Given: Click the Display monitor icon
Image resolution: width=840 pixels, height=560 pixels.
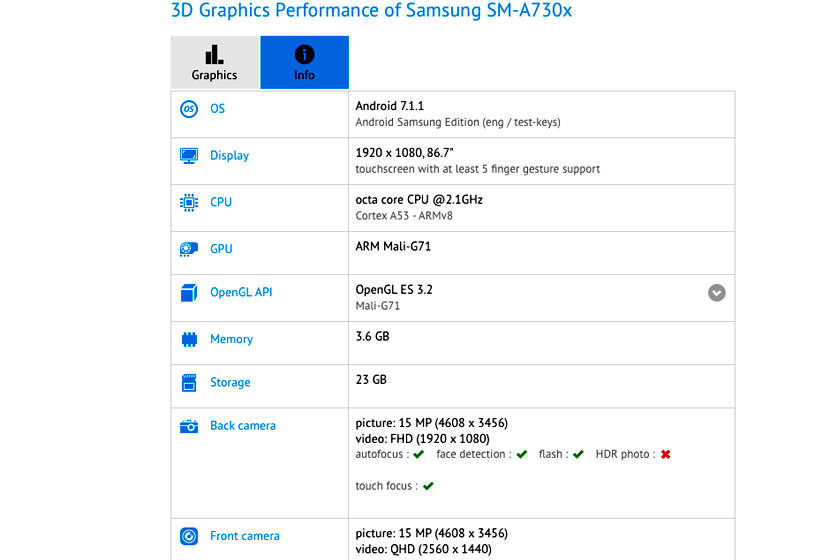Looking at the screenshot, I should pyautogui.click(x=189, y=156).
